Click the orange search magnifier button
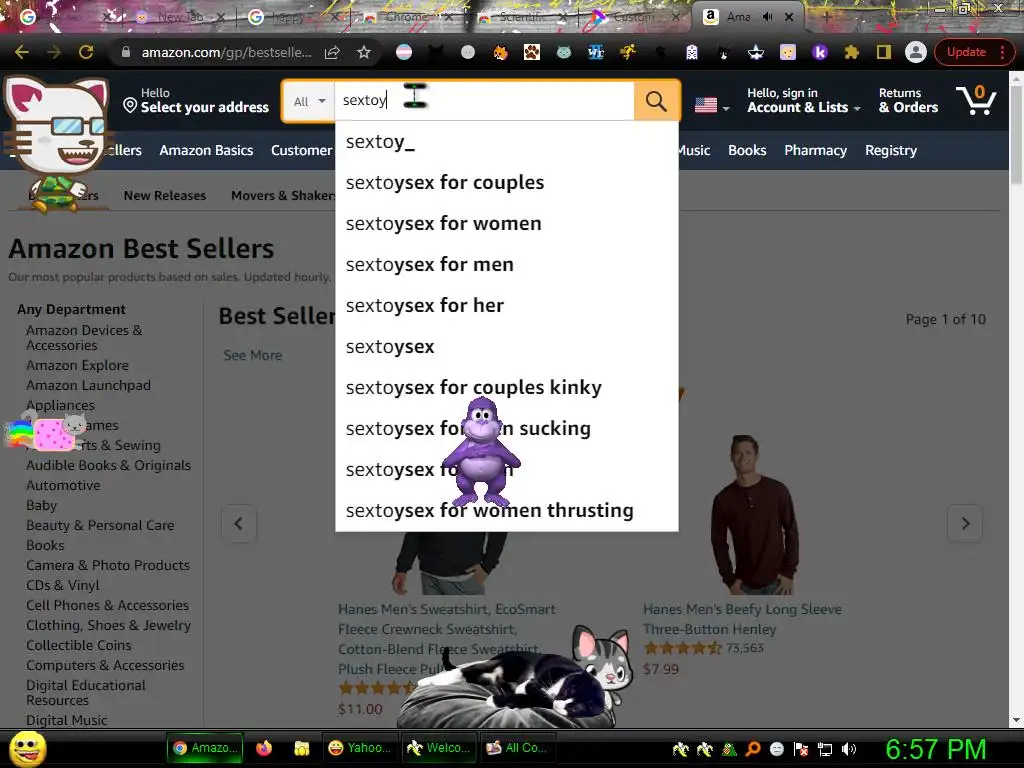This screenshot has height=768, width=1024. (x=656, y=101)
